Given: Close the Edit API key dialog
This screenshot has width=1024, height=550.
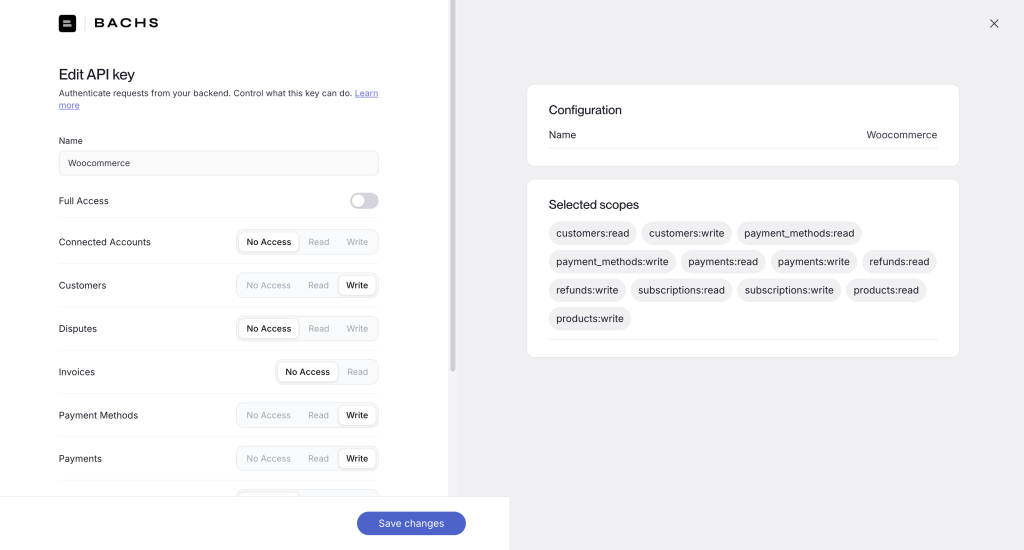Looking at the screenshot, I should pos(994,24).
